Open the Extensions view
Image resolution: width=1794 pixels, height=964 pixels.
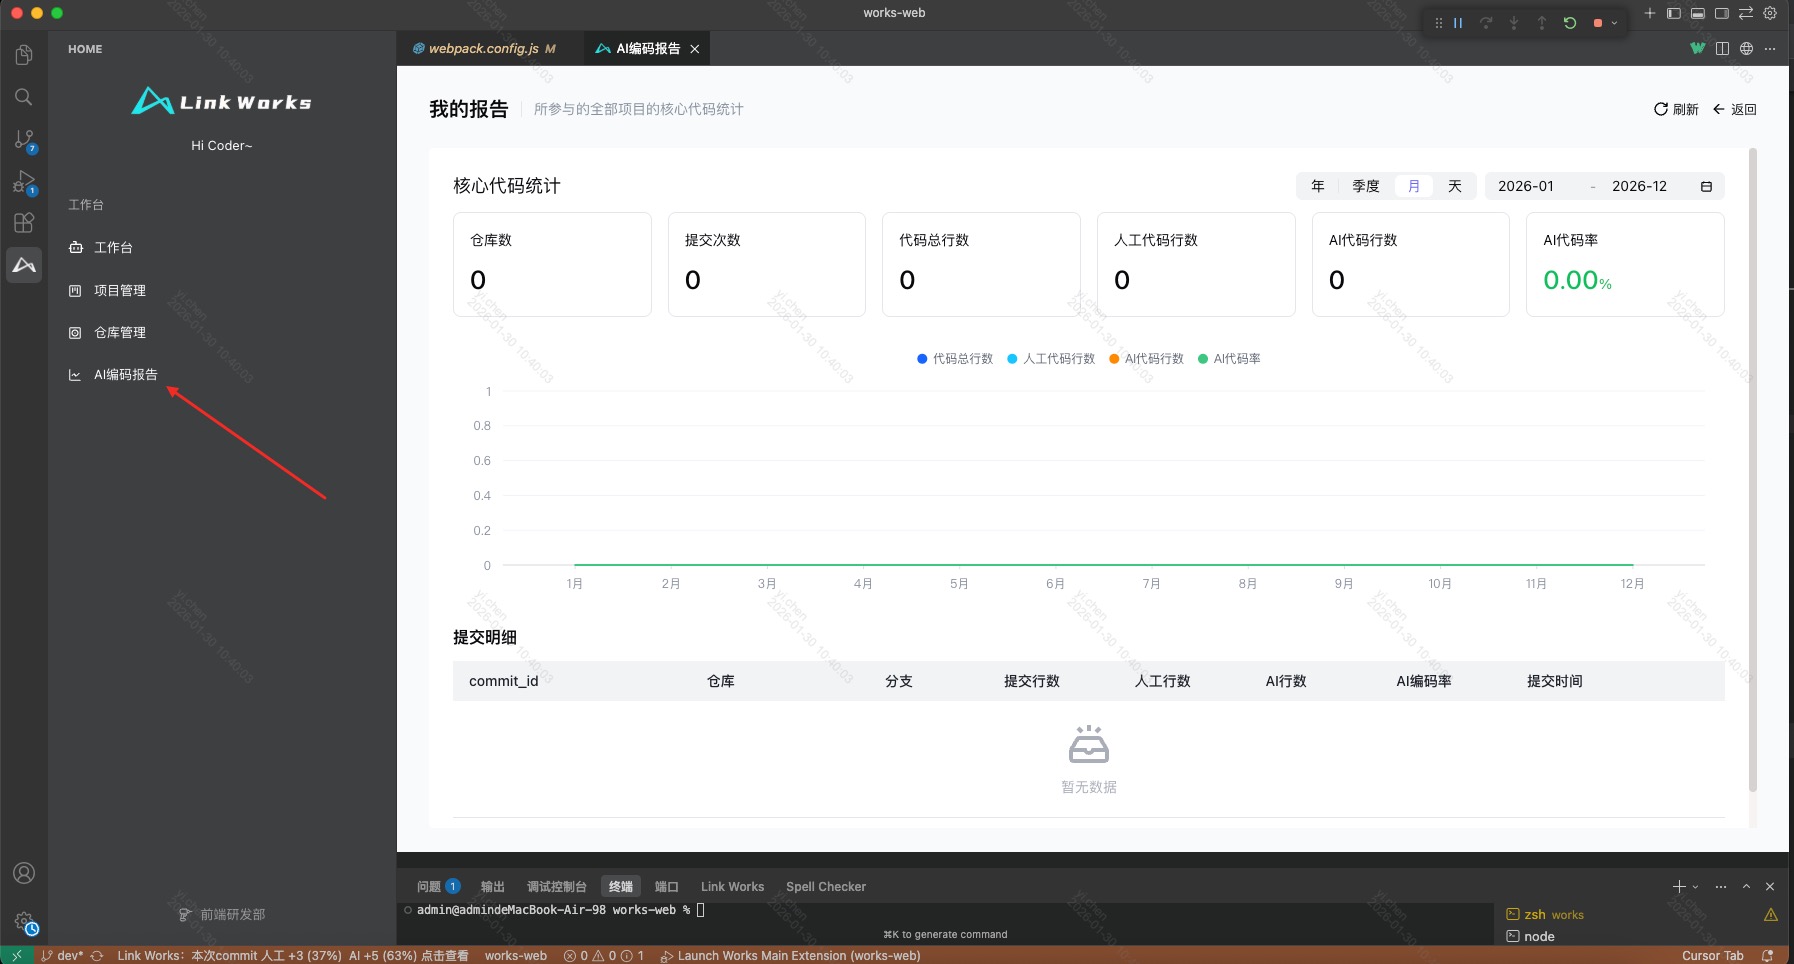(x=24, y=224)
